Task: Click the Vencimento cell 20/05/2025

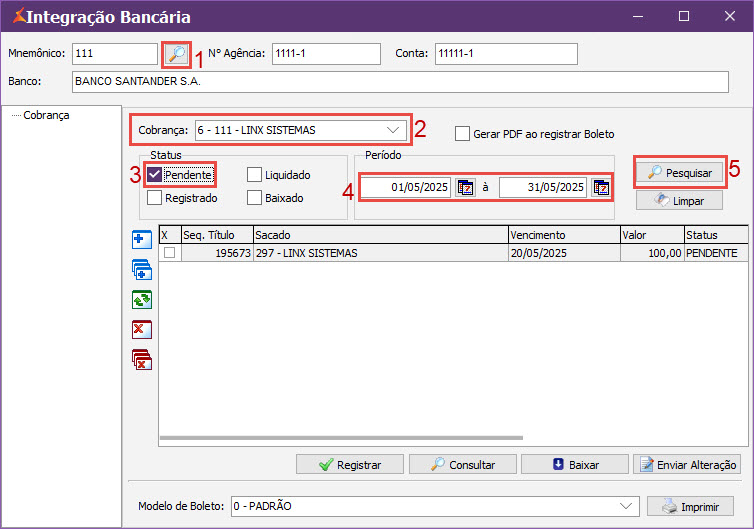Action: tap(565, 253)
